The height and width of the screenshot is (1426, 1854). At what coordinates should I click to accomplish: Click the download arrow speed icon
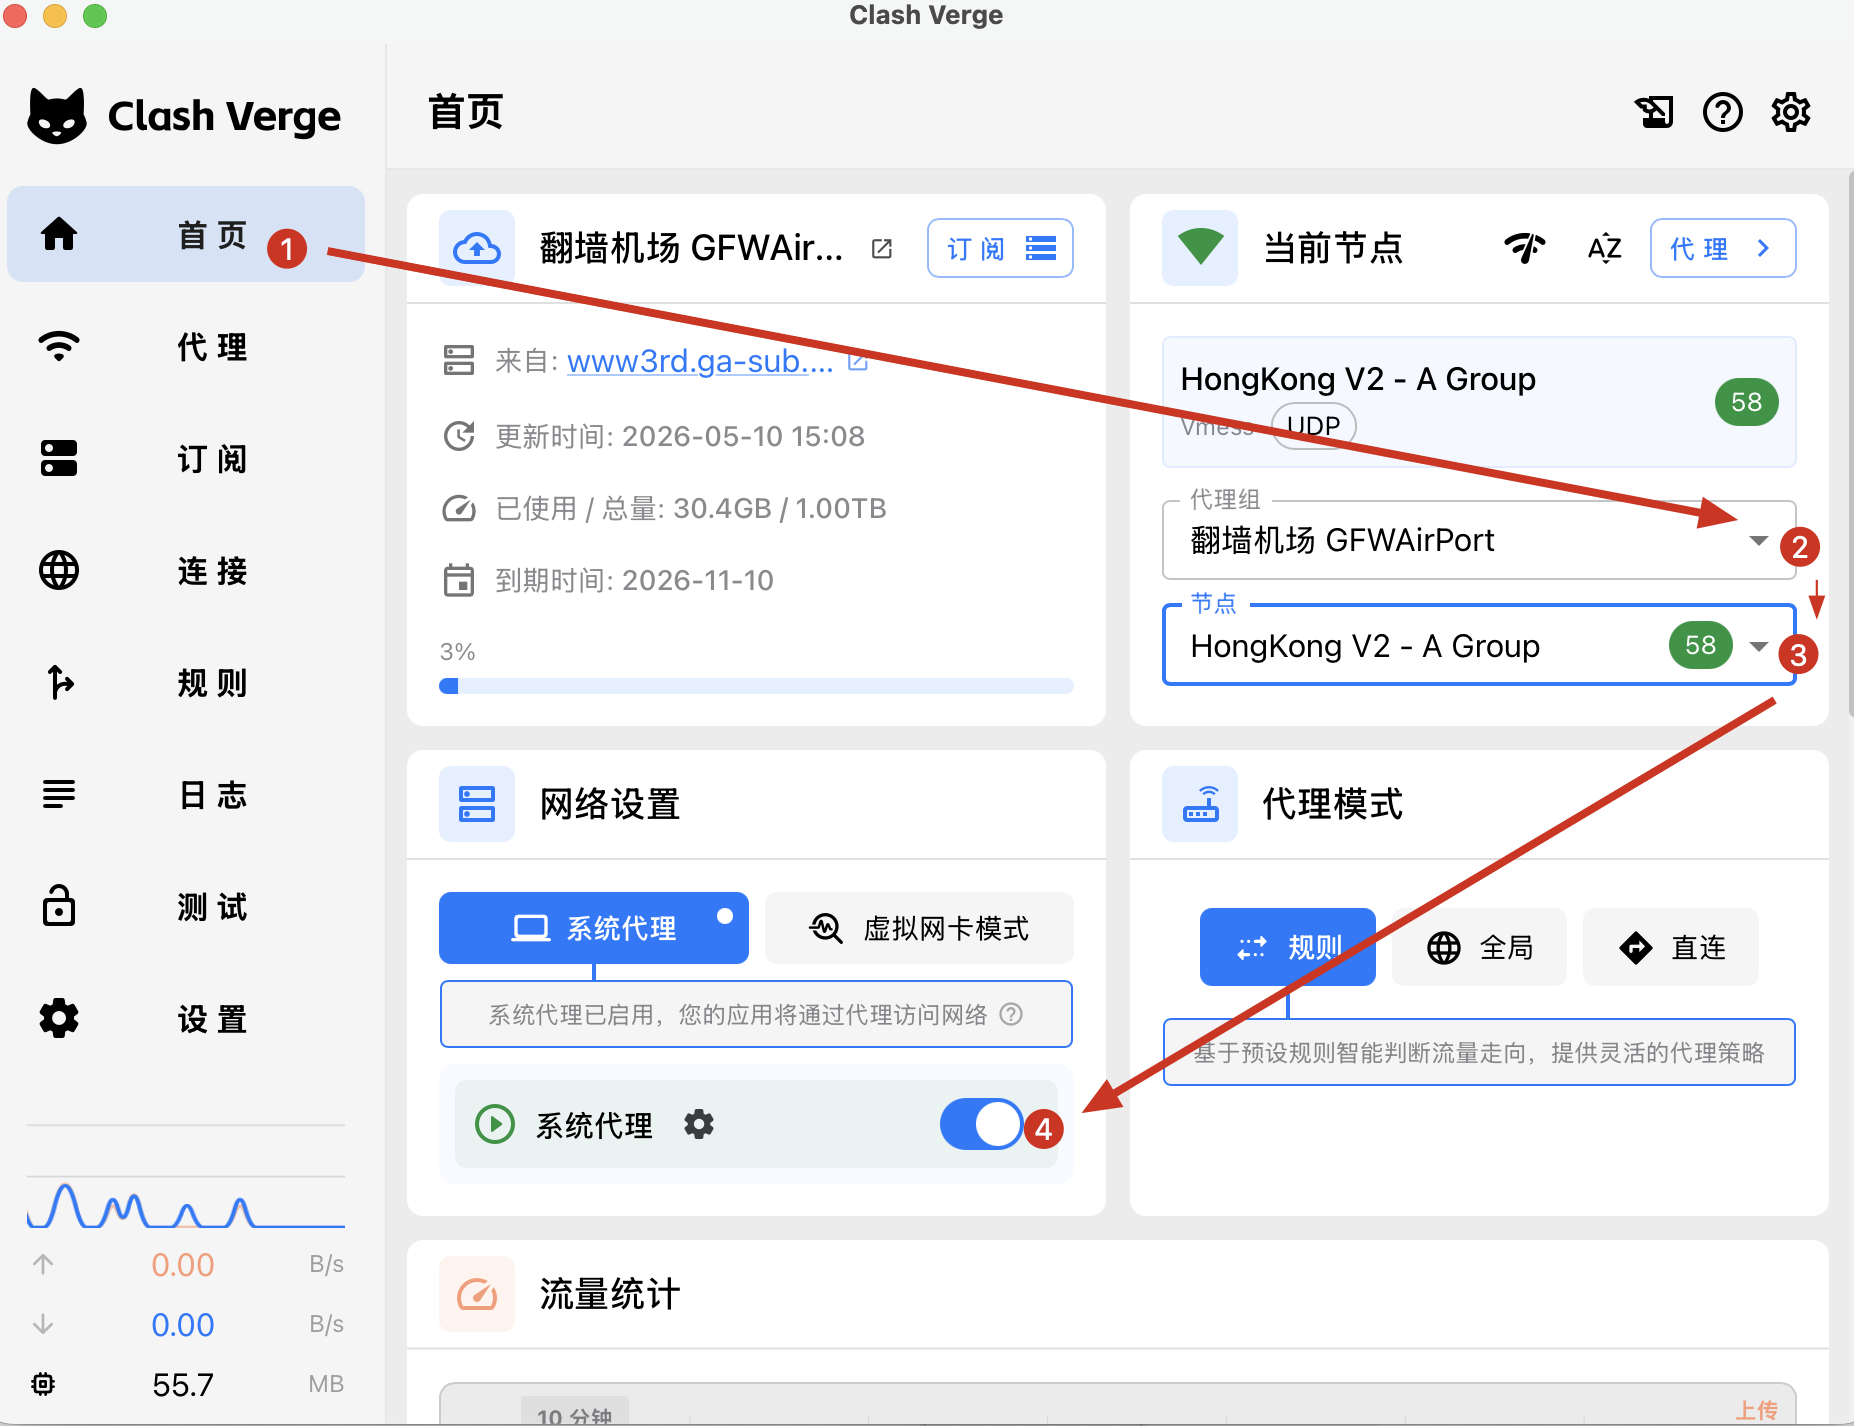43,1324
